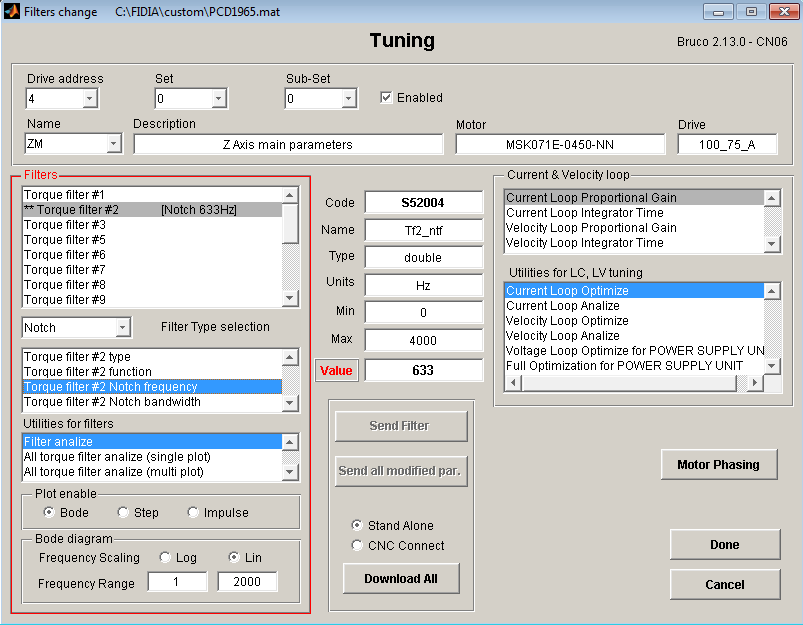Choose CNC Connect mode

click(358, 546)
